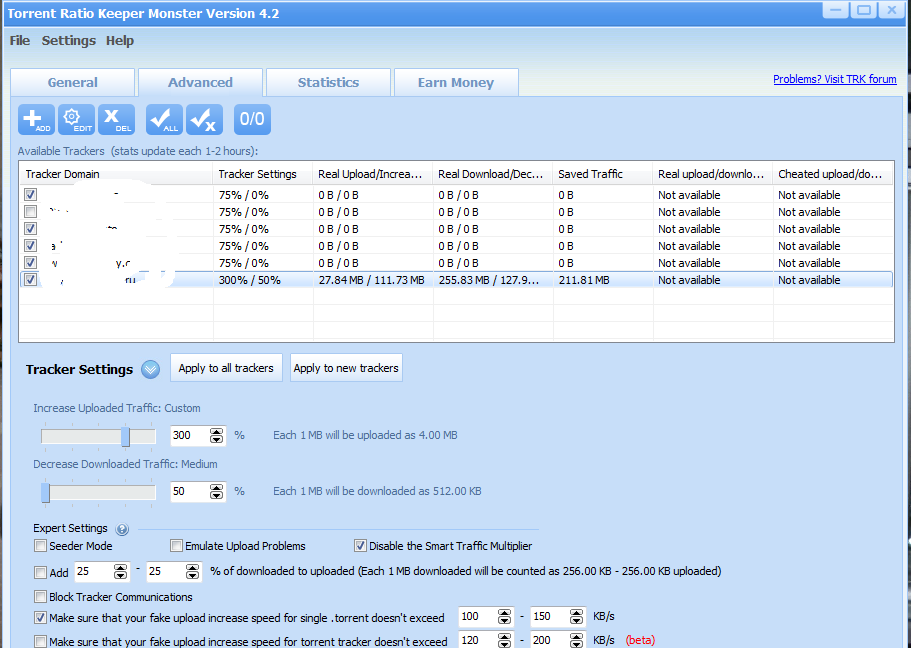The width and height of the screenshot is (911, 648).
Task: Collapse Tracker Settings with blue chevron
Action: point(150,369)
